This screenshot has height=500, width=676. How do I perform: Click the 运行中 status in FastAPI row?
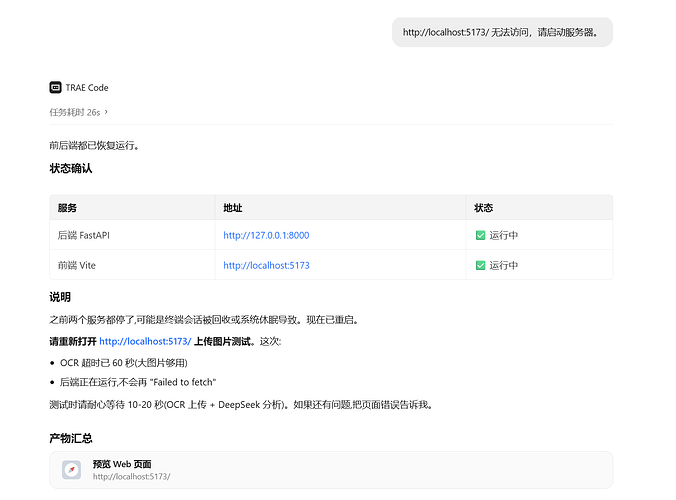(504, 235)
